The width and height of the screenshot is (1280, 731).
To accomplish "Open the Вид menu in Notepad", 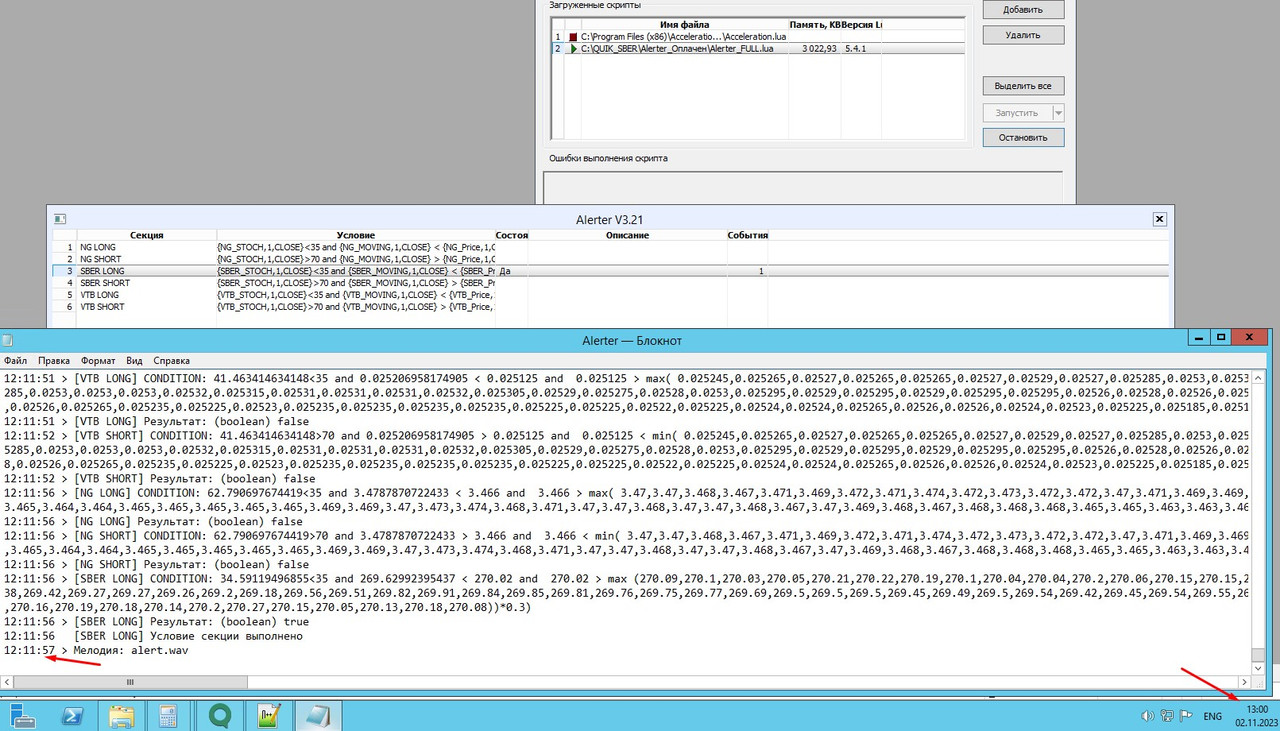I will click(x=134, y=360).
